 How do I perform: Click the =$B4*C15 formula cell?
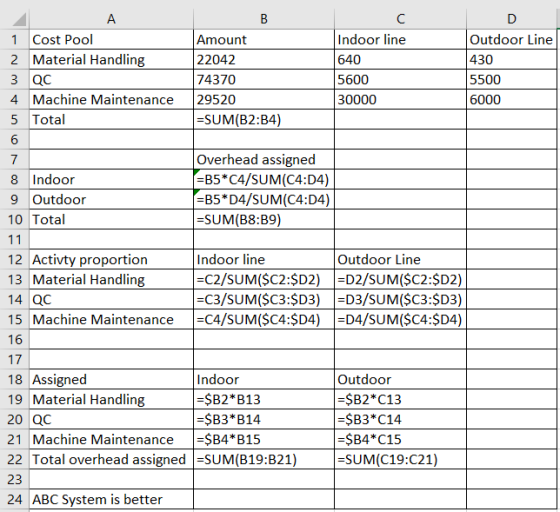click(400, 439)
